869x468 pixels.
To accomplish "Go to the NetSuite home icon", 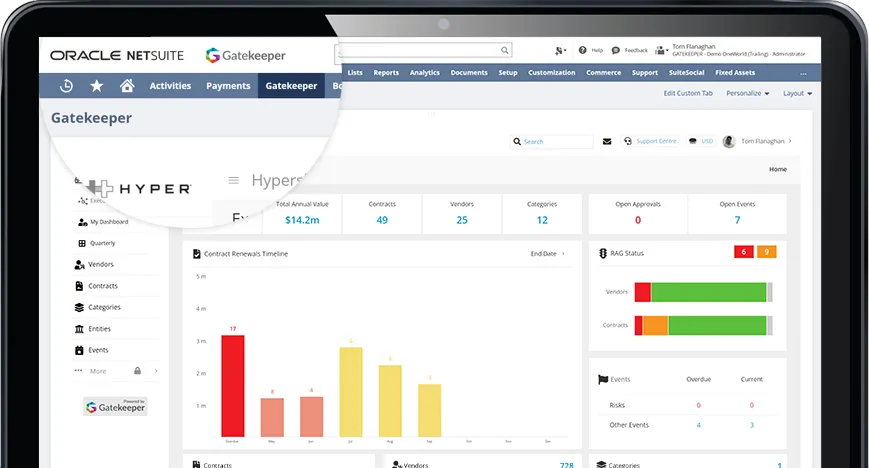I will [x=127, y=85].
